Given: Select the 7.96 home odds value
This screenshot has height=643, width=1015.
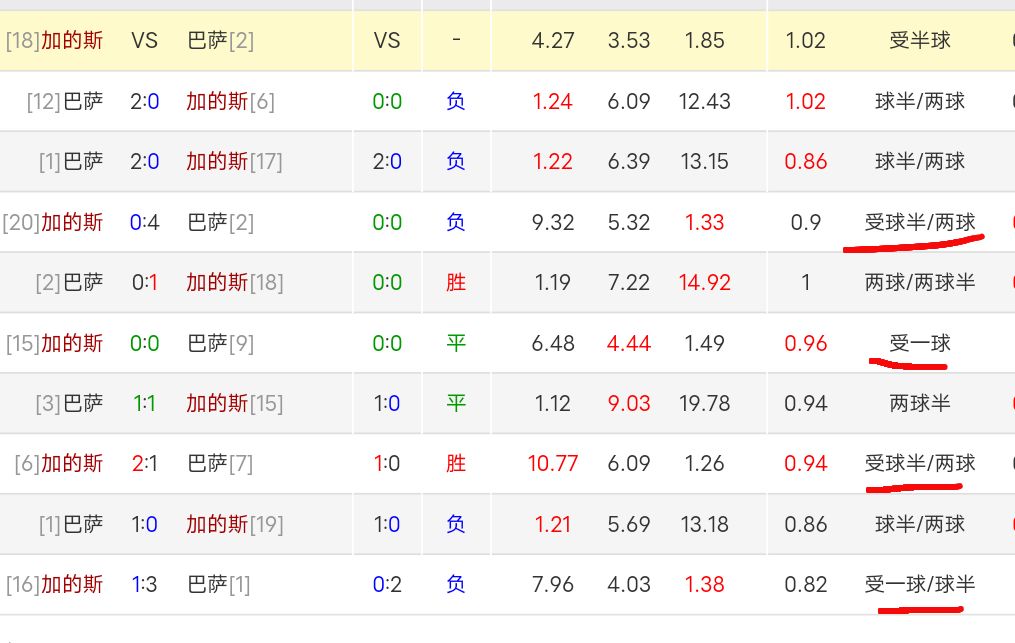Looking at the screenshot, I should [553, 584].
